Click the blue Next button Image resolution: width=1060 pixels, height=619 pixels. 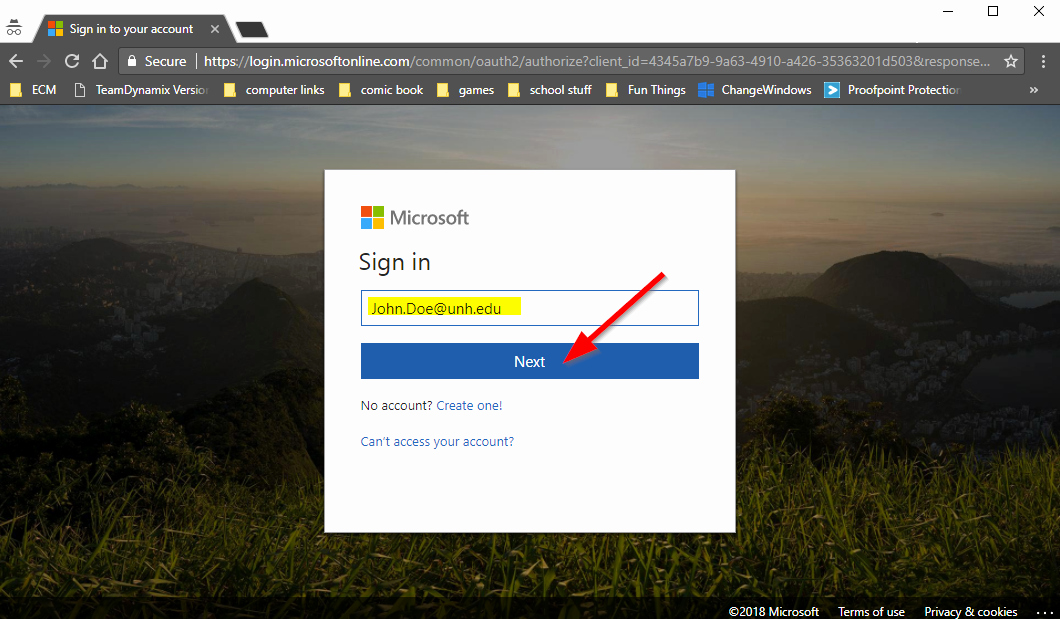(x=529, y=361)
